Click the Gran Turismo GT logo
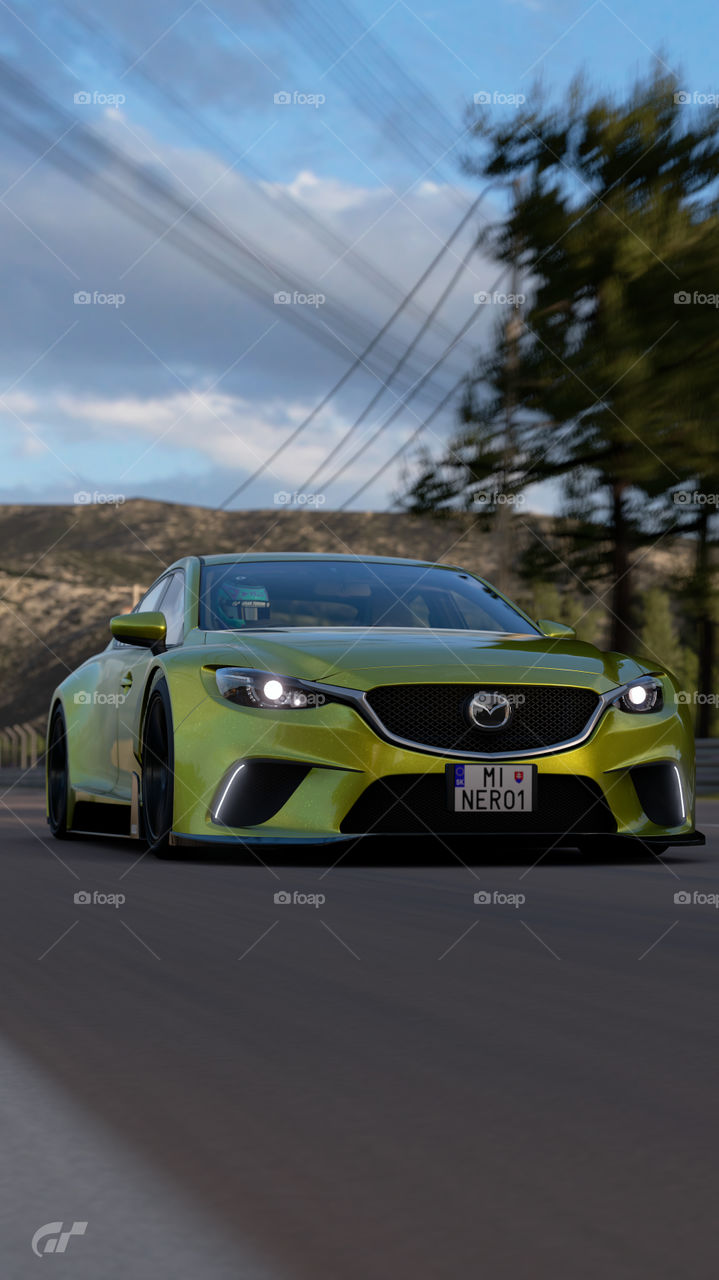This screenshot has height=1280, width=719. click(x=59, y=1238)
